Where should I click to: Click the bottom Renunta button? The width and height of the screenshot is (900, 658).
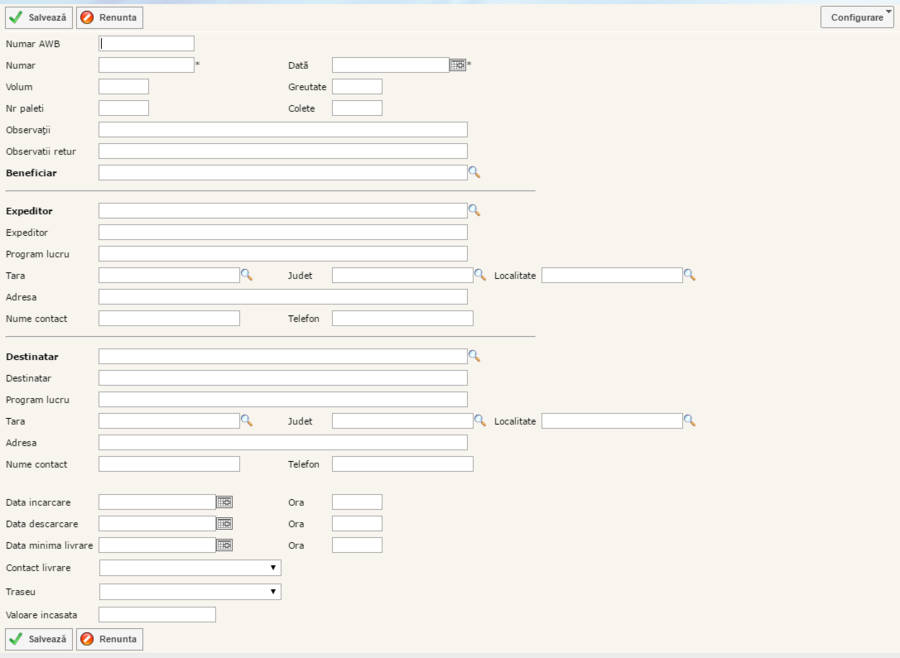[109, 639]
